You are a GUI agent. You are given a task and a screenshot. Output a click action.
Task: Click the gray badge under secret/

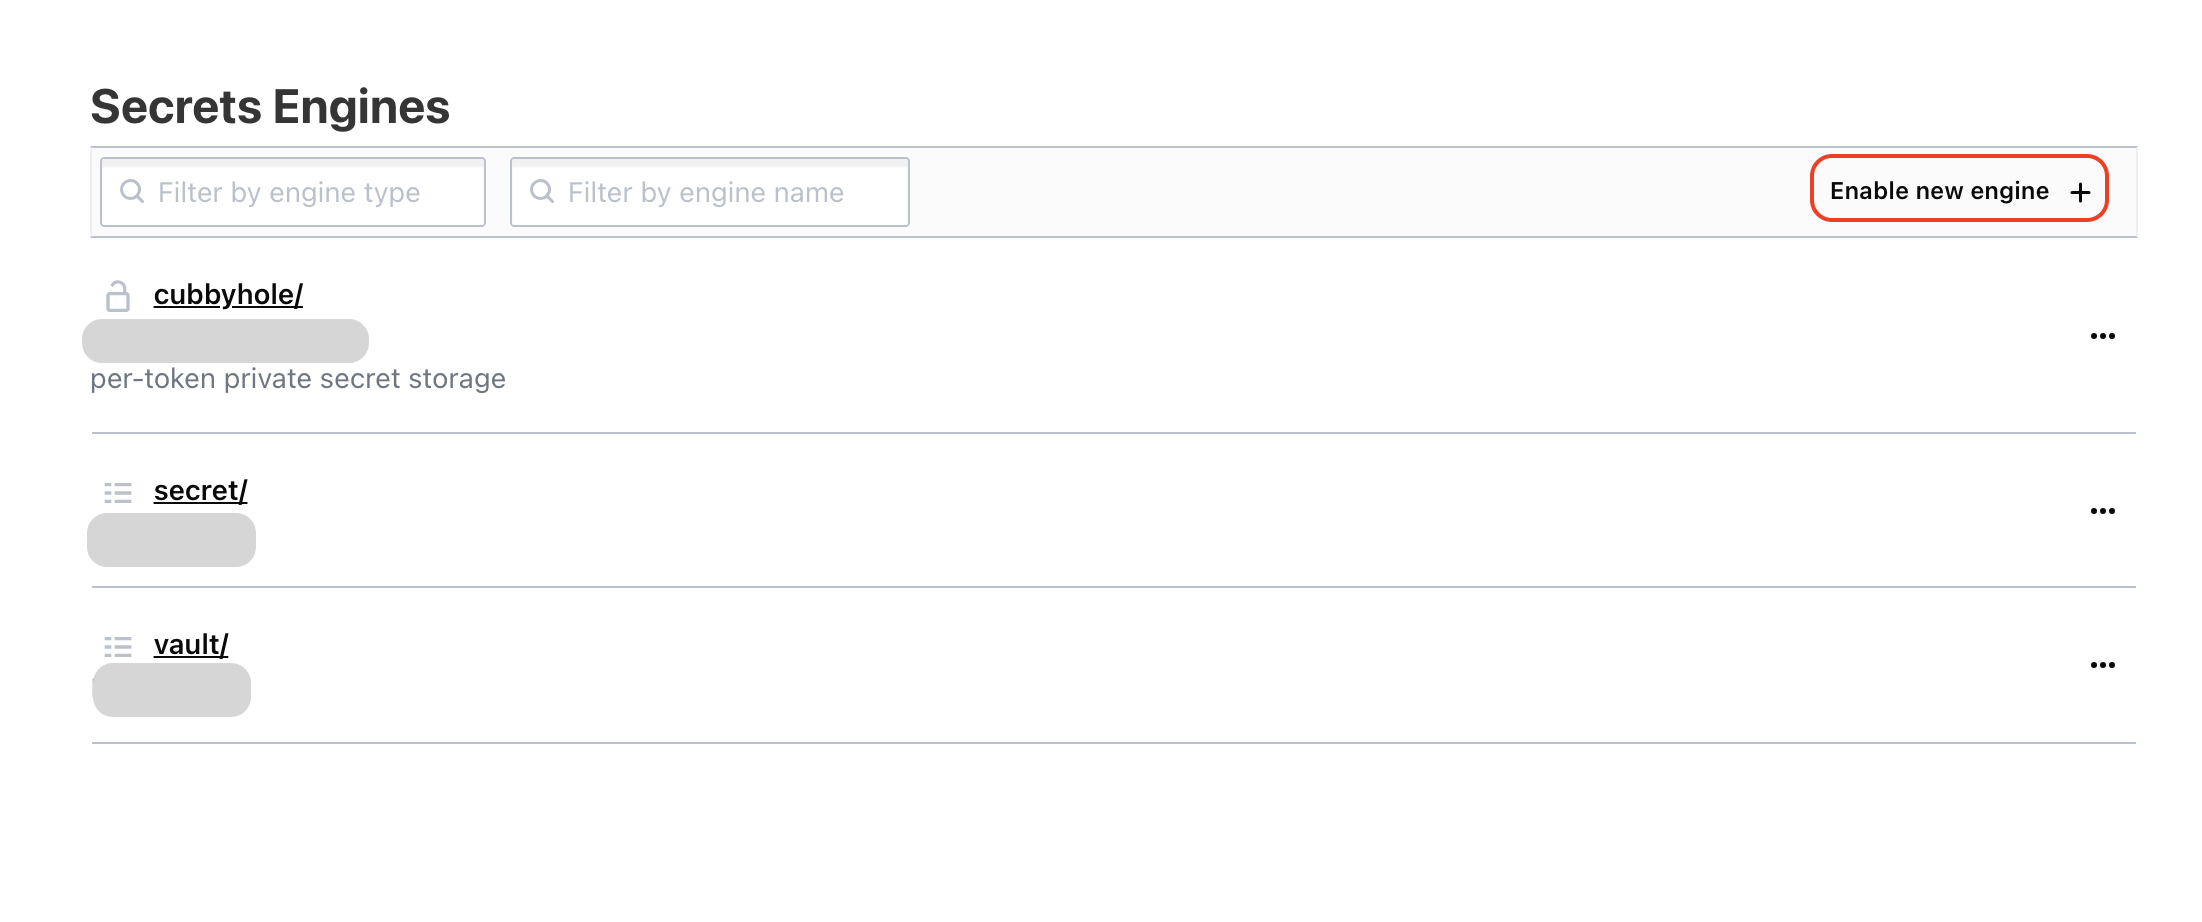tap(171, 540)
